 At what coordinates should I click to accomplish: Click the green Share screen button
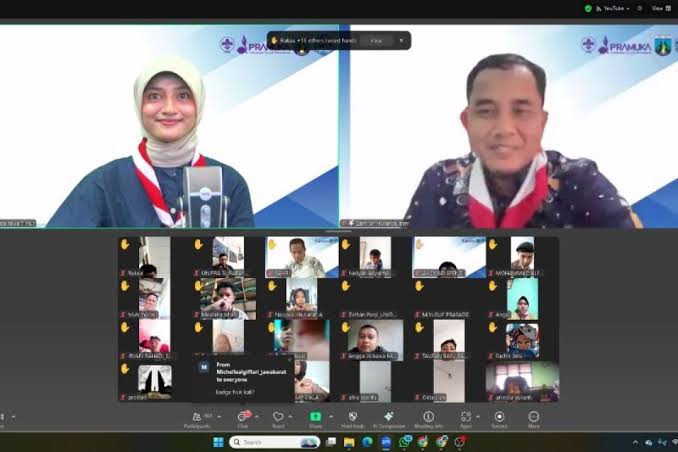315,417
